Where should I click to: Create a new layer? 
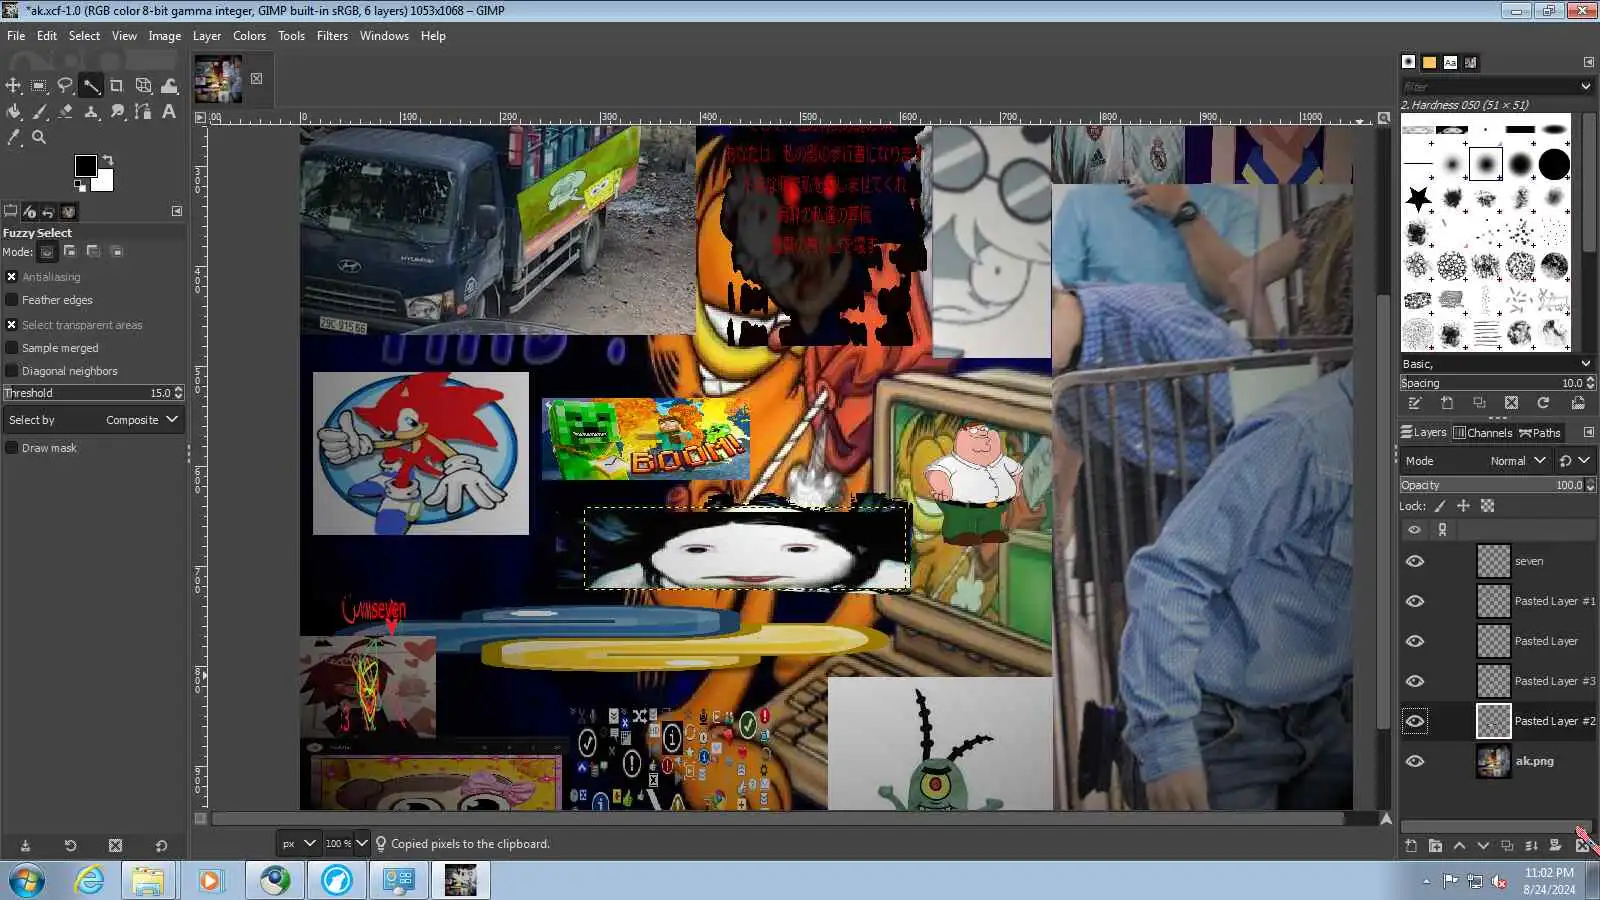(x=1411, y=846)
